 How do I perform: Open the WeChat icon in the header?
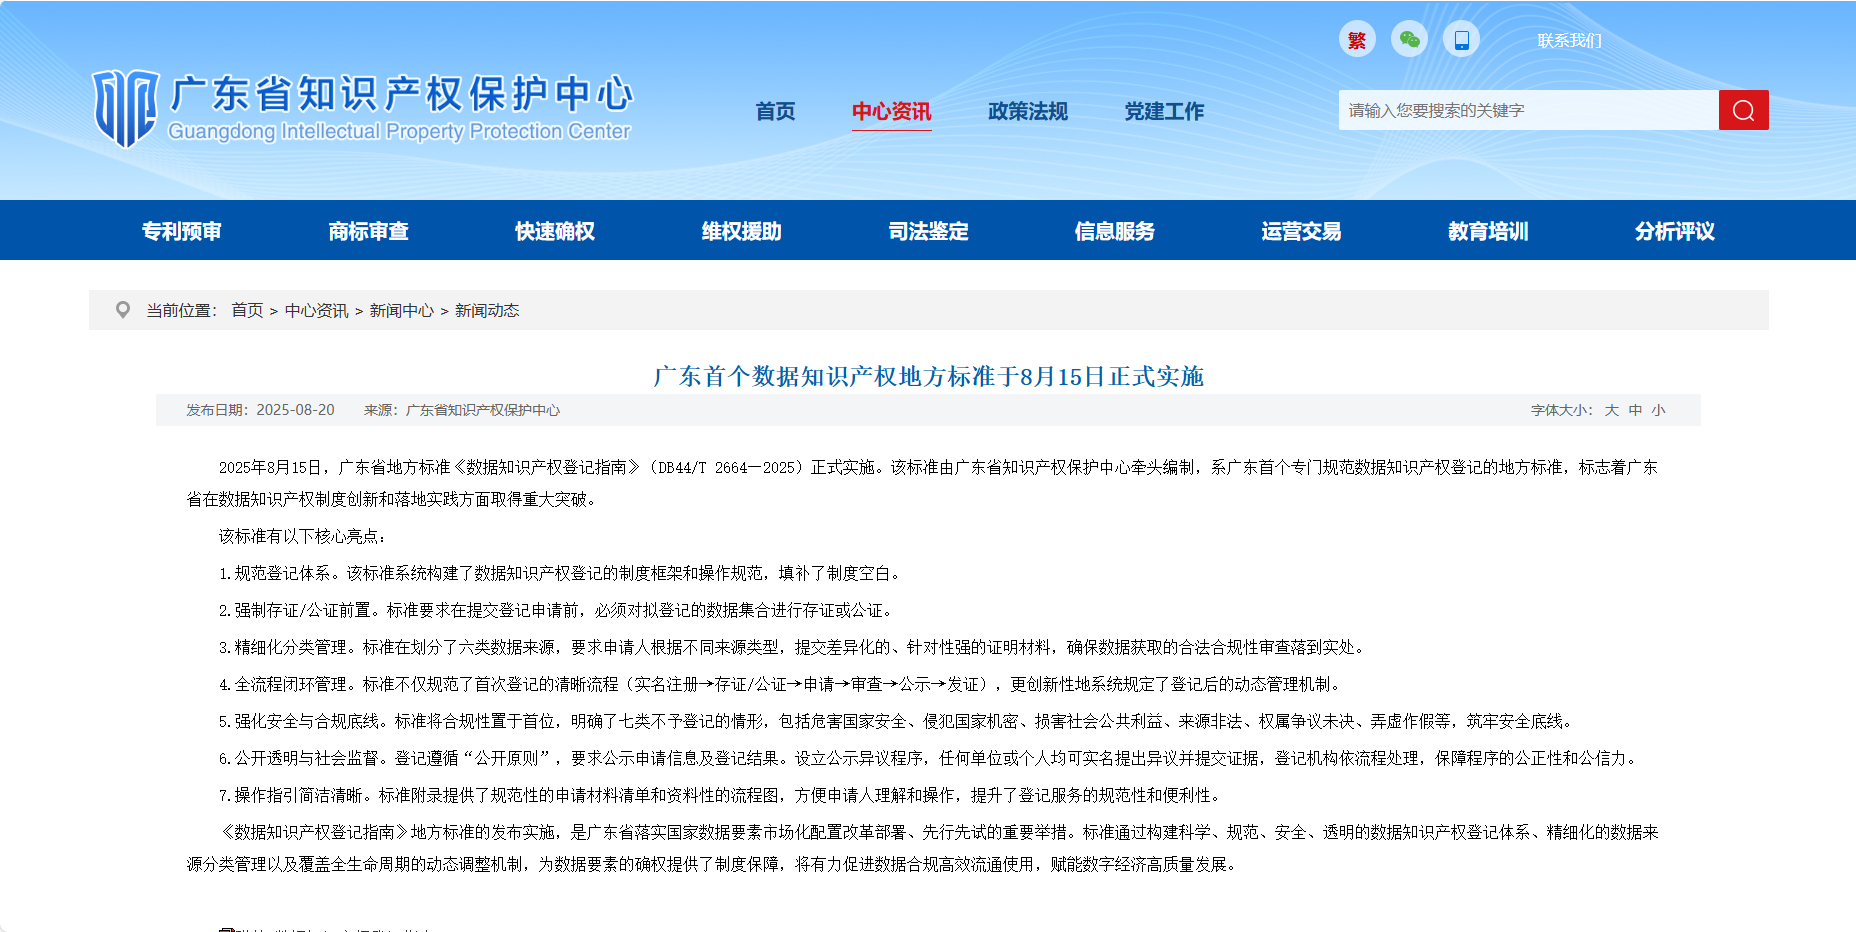pos(1409,40)
